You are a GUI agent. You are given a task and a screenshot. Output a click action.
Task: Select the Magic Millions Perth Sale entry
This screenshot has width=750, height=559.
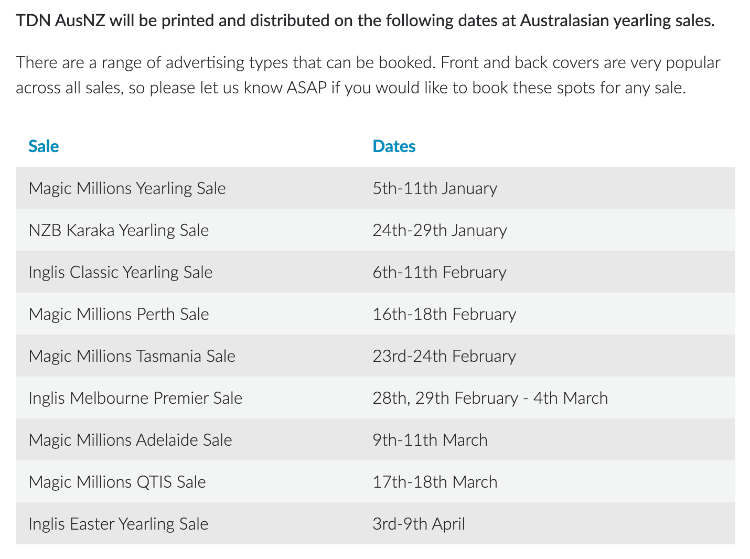[x=119, y=314]
